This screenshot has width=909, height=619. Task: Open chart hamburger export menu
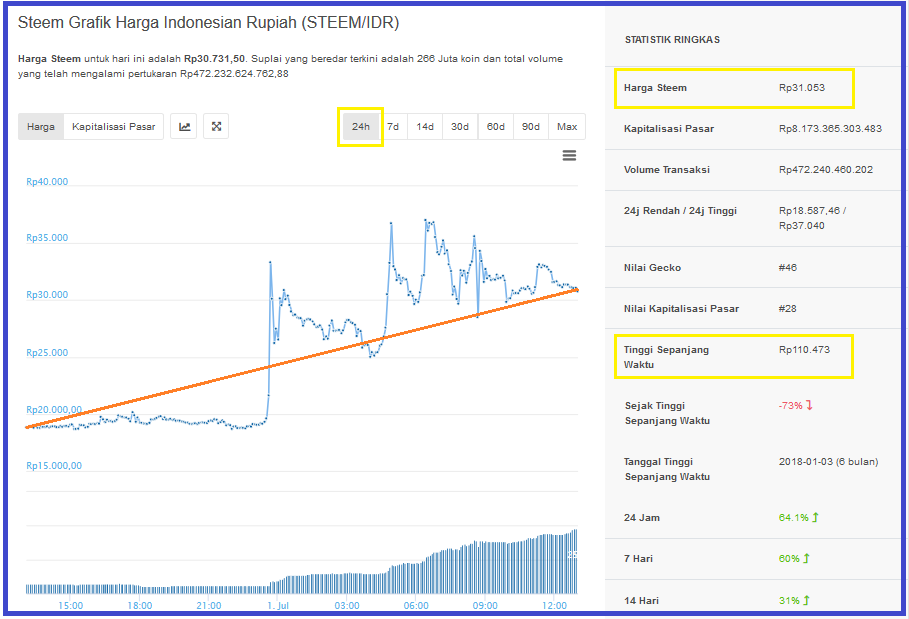[569, 155]
